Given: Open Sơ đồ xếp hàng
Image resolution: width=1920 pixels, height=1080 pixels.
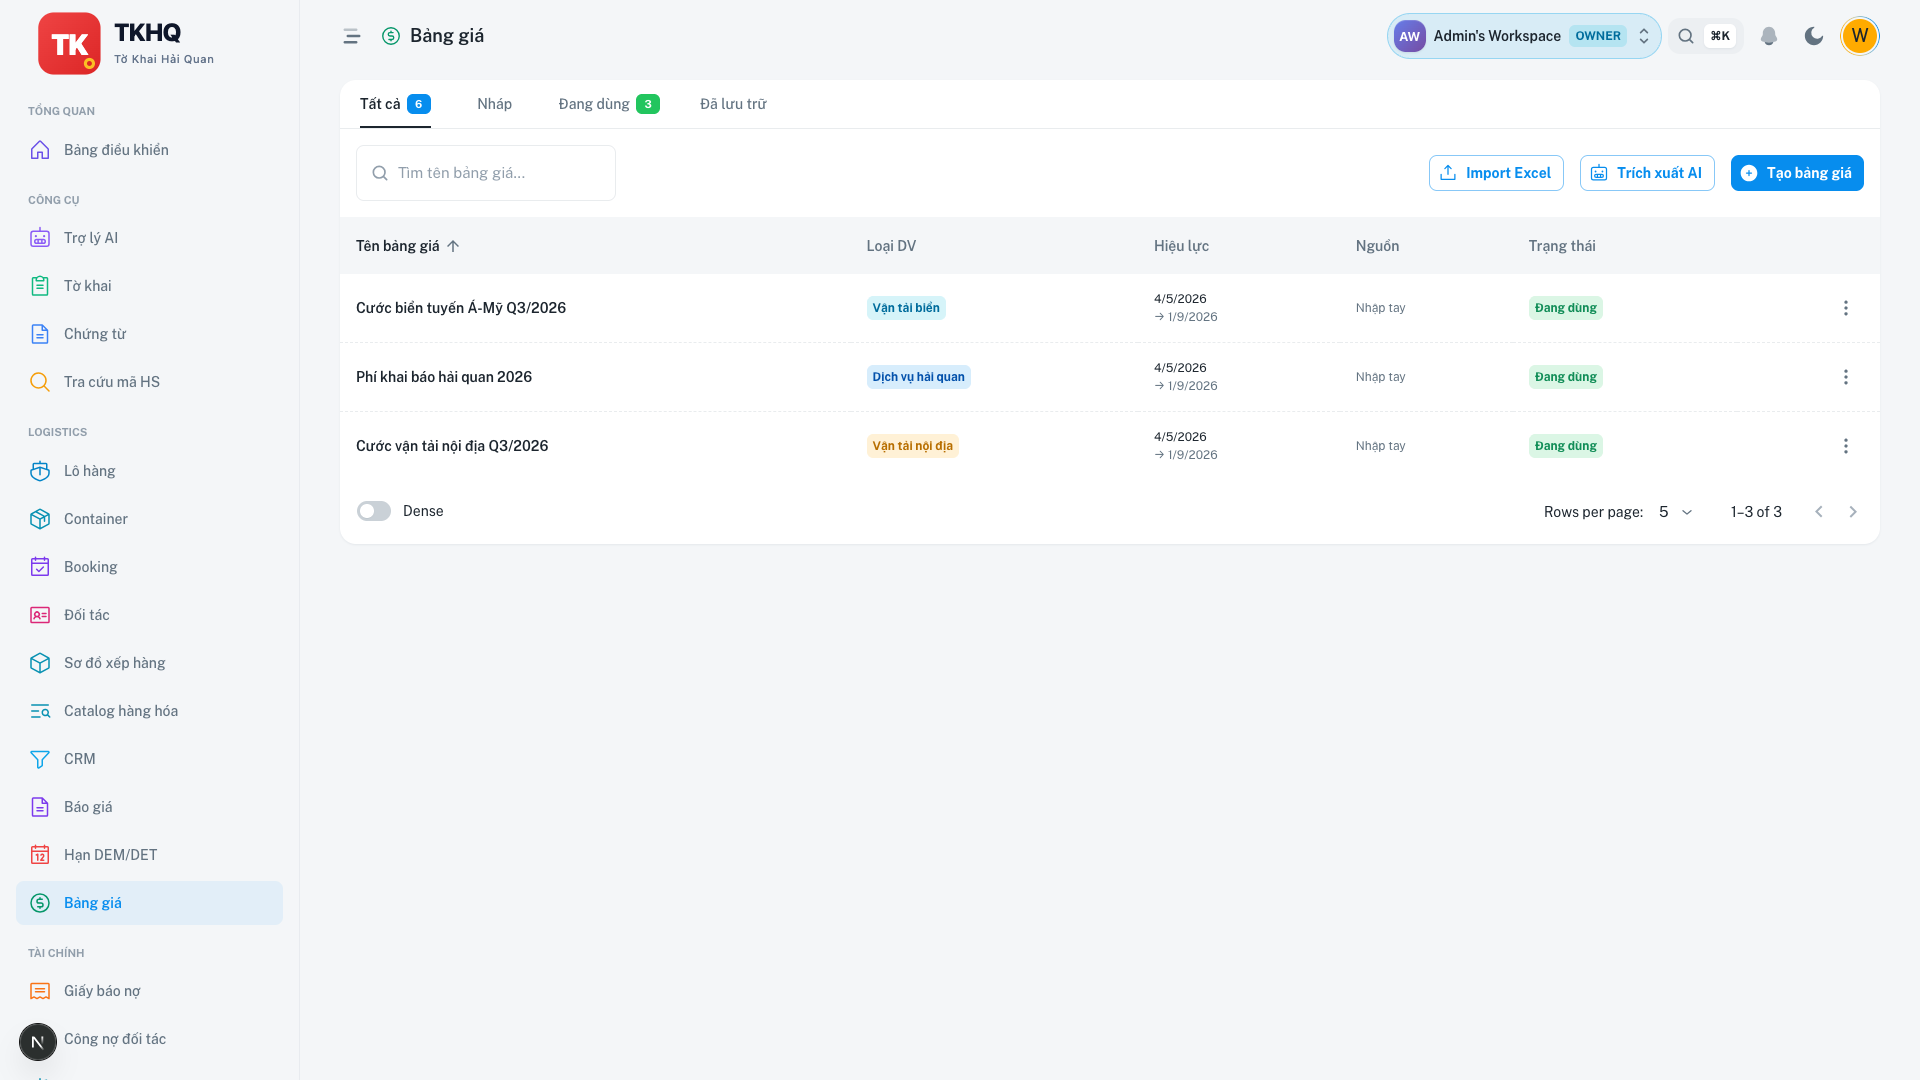Looking at the screenshot, I should pos(149,663).
